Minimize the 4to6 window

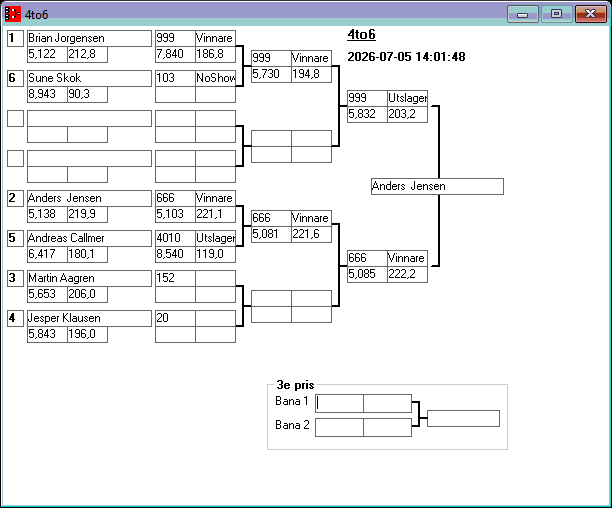pyautogui.click(x=523, y=14)
